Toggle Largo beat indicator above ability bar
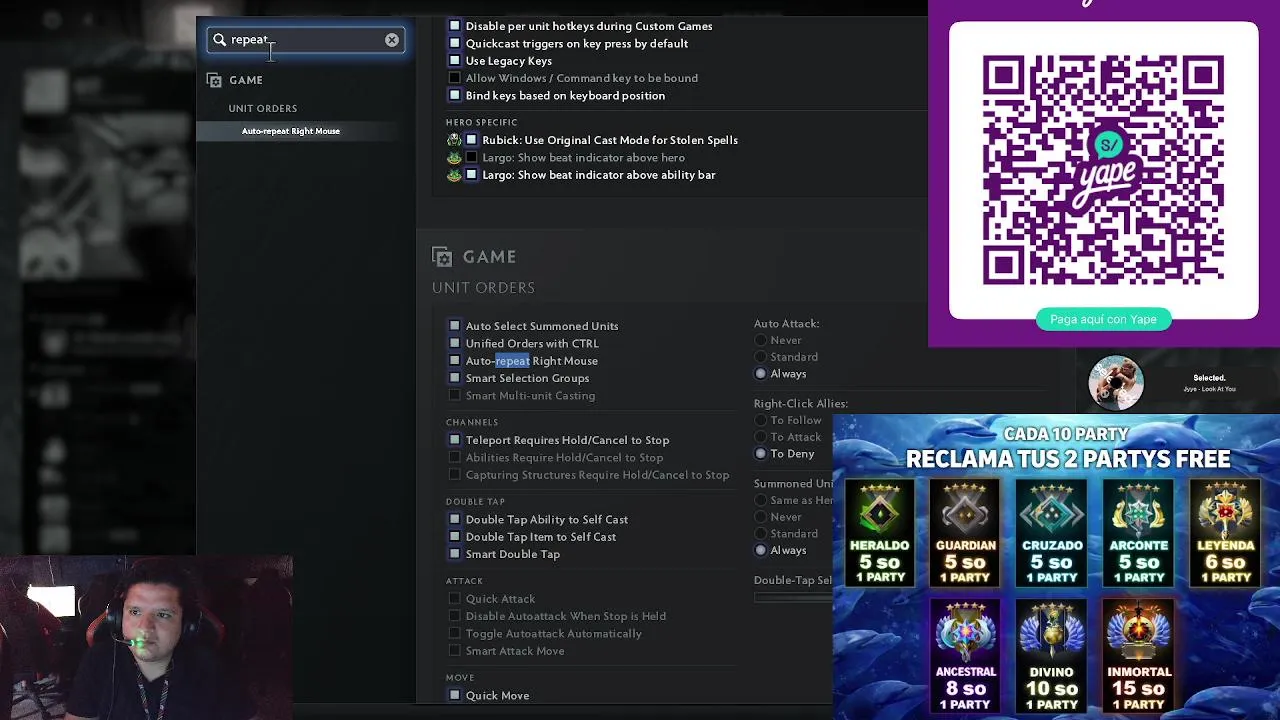This screenshot has height=720, width=1280. pos(472,175)
